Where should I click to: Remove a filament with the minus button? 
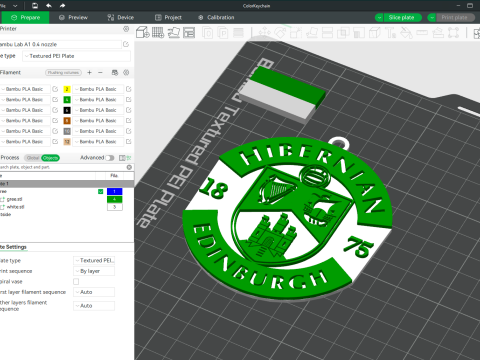[x=100, y=72]
